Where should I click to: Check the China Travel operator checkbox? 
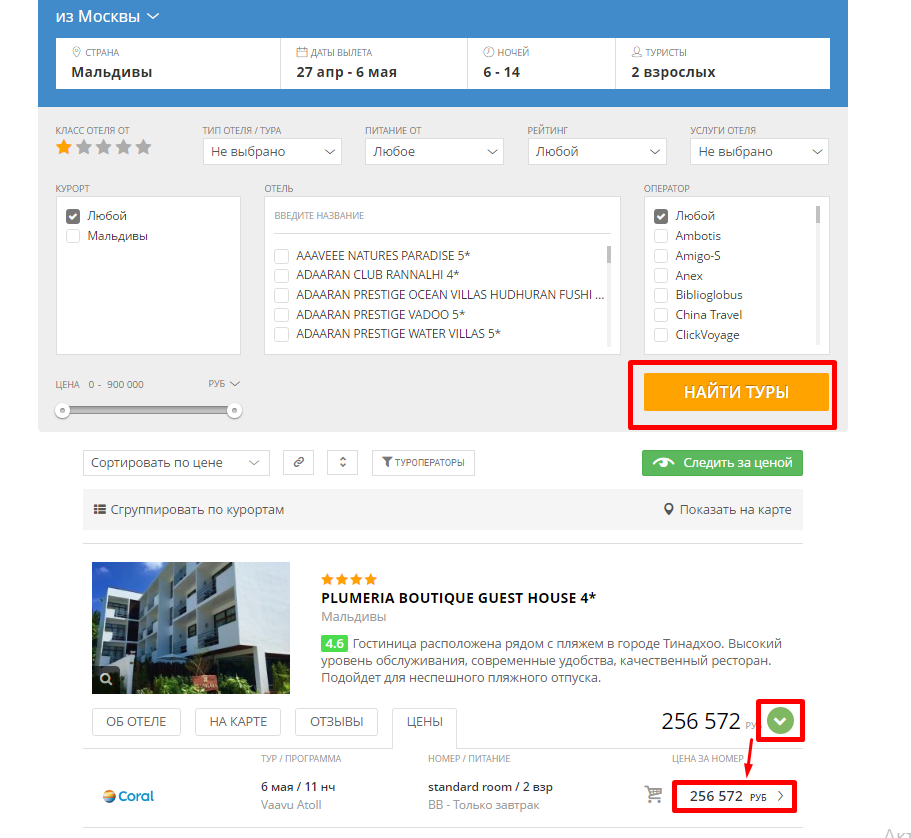point(661,315)
